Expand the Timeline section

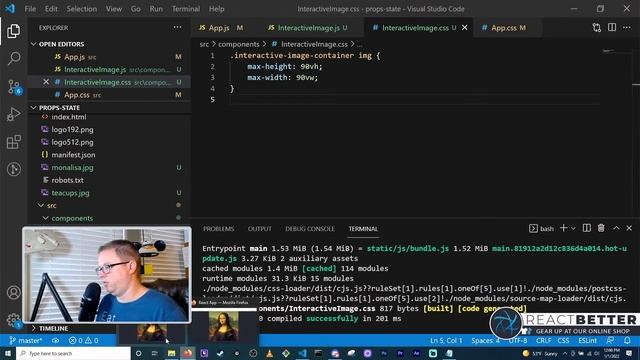[x=53, y=328]
